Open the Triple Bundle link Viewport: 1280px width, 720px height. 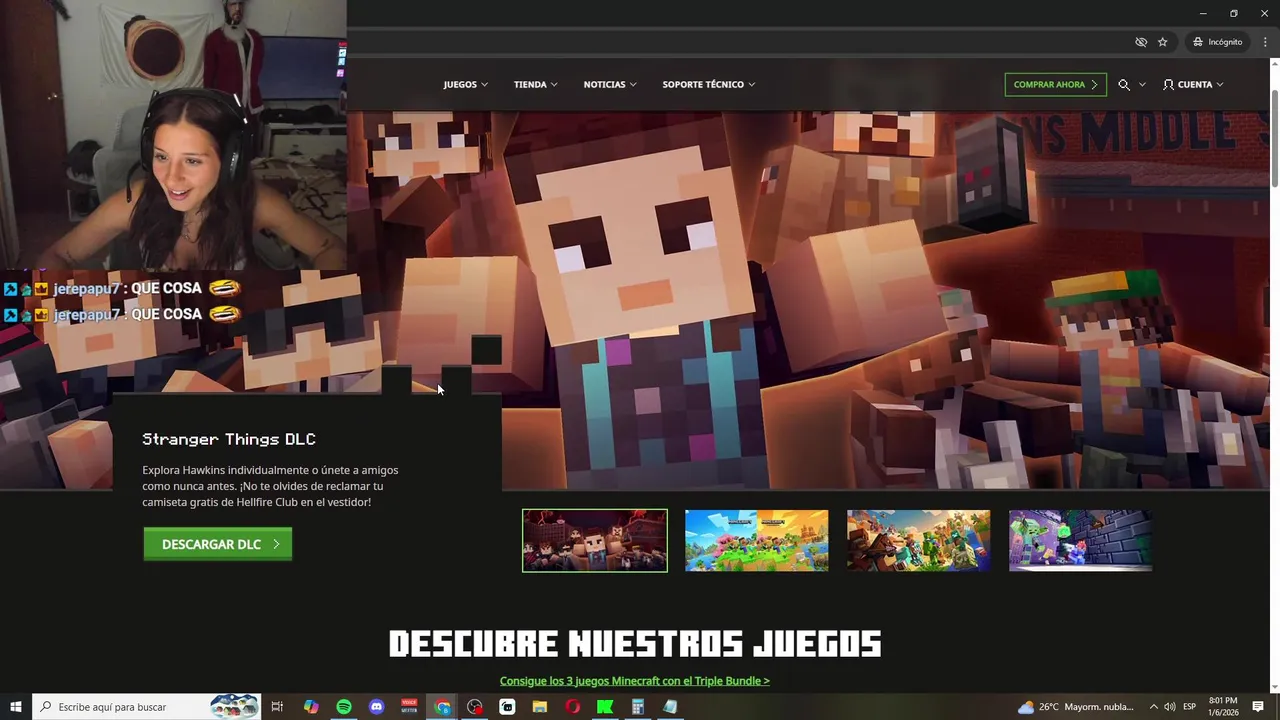[x=635, y=681]
